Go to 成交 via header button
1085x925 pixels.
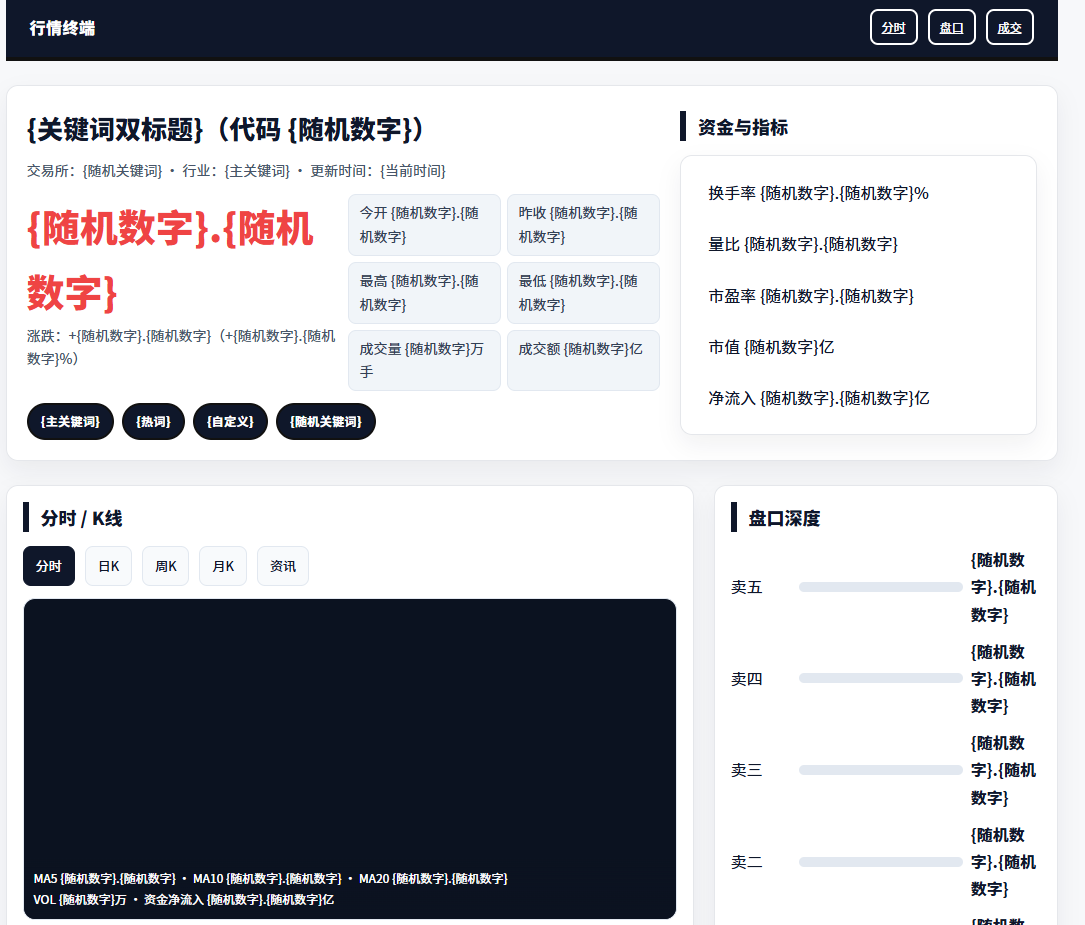tap(1009, 28)
